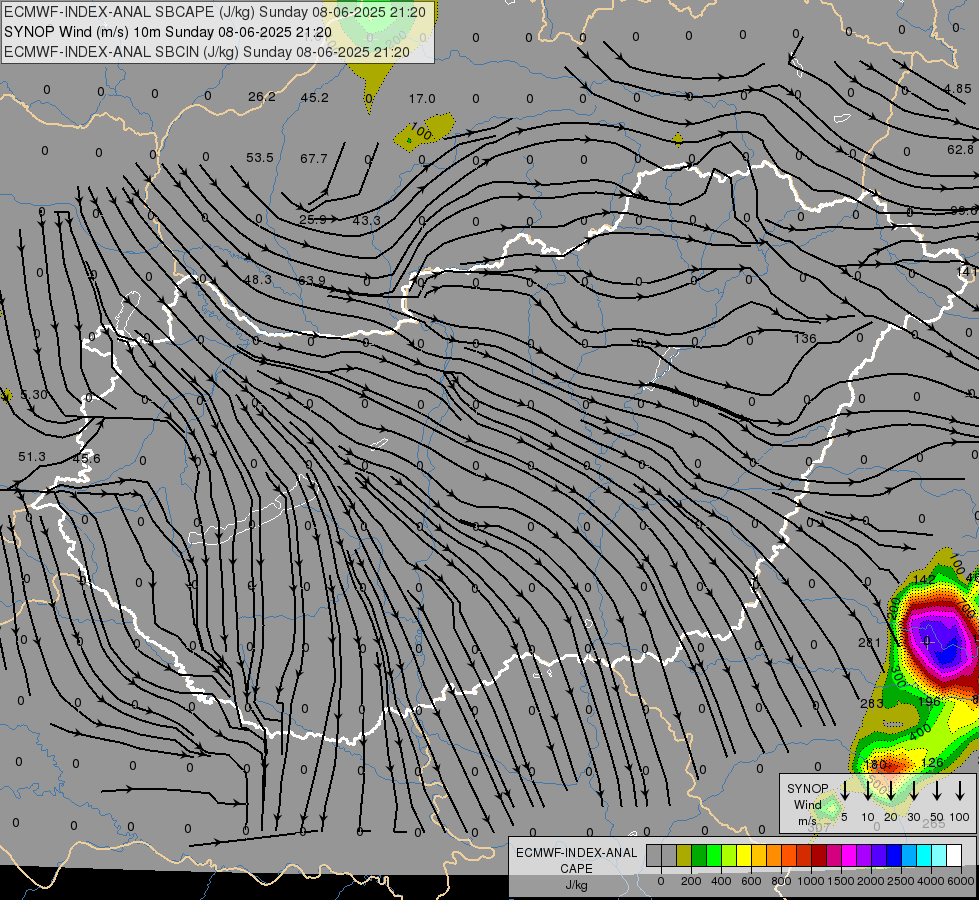The image size is (979, 900).
Task: Click the 2500 tick label on color scale
Action: 901,881
